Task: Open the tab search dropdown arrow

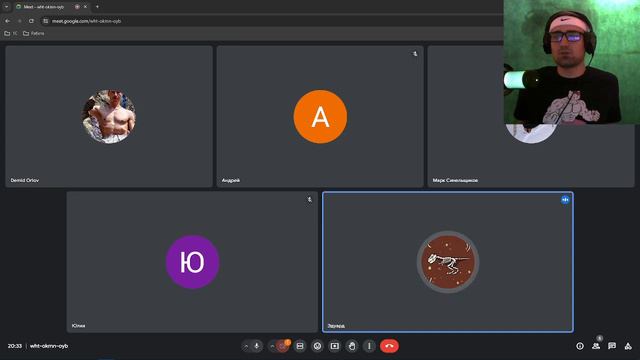Action: (x=6, y=7)
